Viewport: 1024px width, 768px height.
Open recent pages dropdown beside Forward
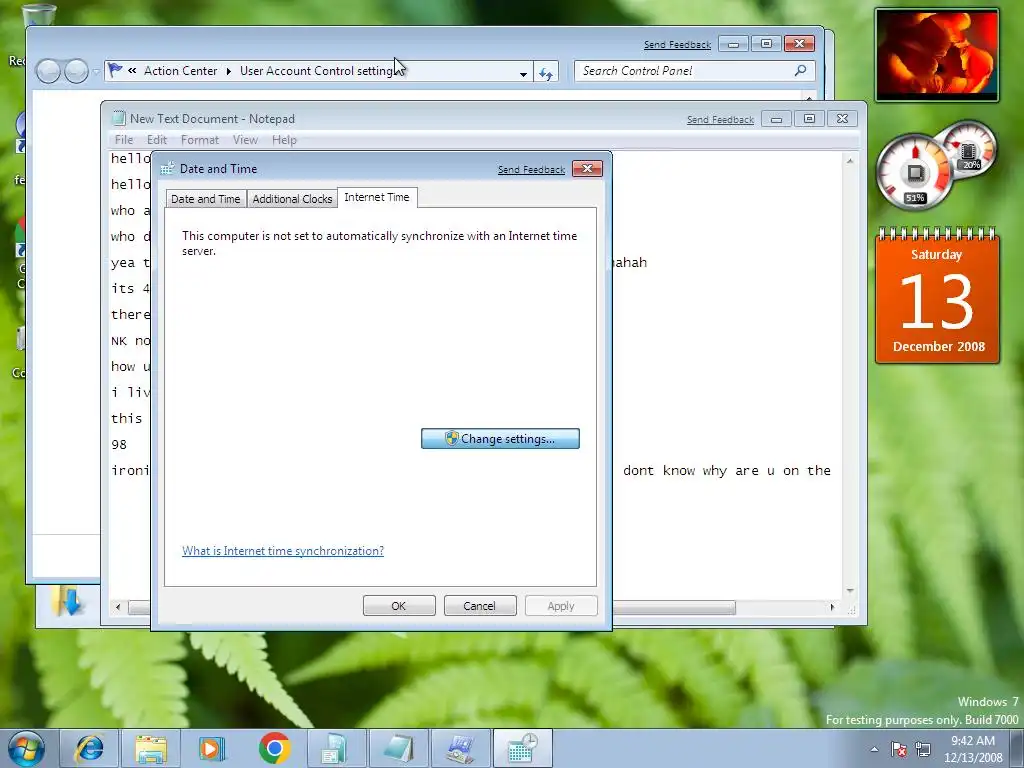(x=96, y=71)
